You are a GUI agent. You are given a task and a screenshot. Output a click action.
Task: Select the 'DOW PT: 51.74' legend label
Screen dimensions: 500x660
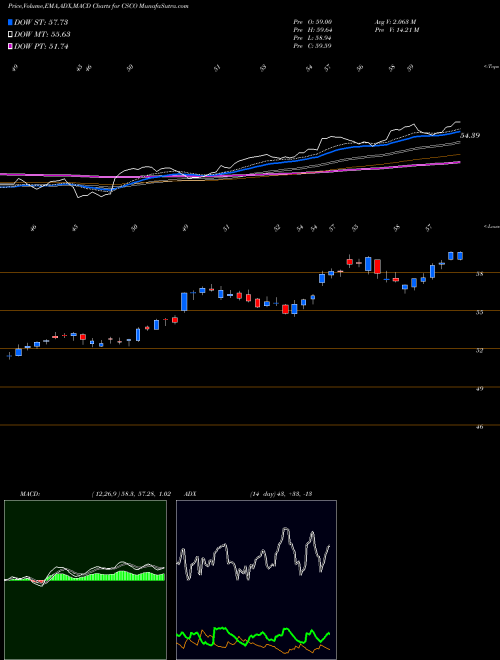pos(41,47)
